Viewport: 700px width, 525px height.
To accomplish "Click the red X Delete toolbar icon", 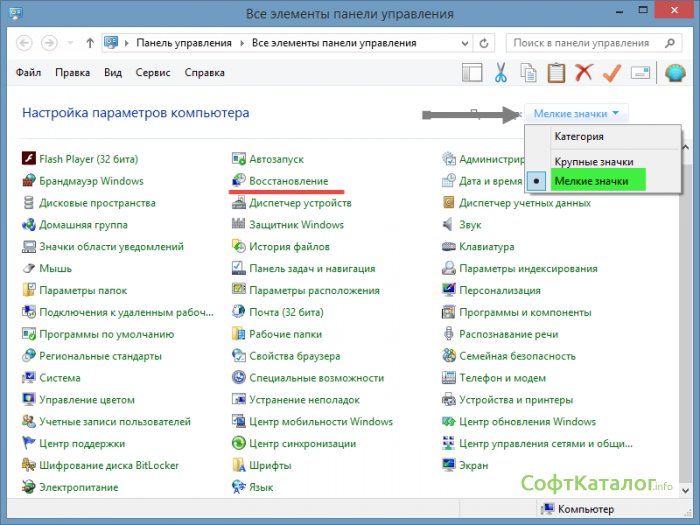I will coord(584,73).
